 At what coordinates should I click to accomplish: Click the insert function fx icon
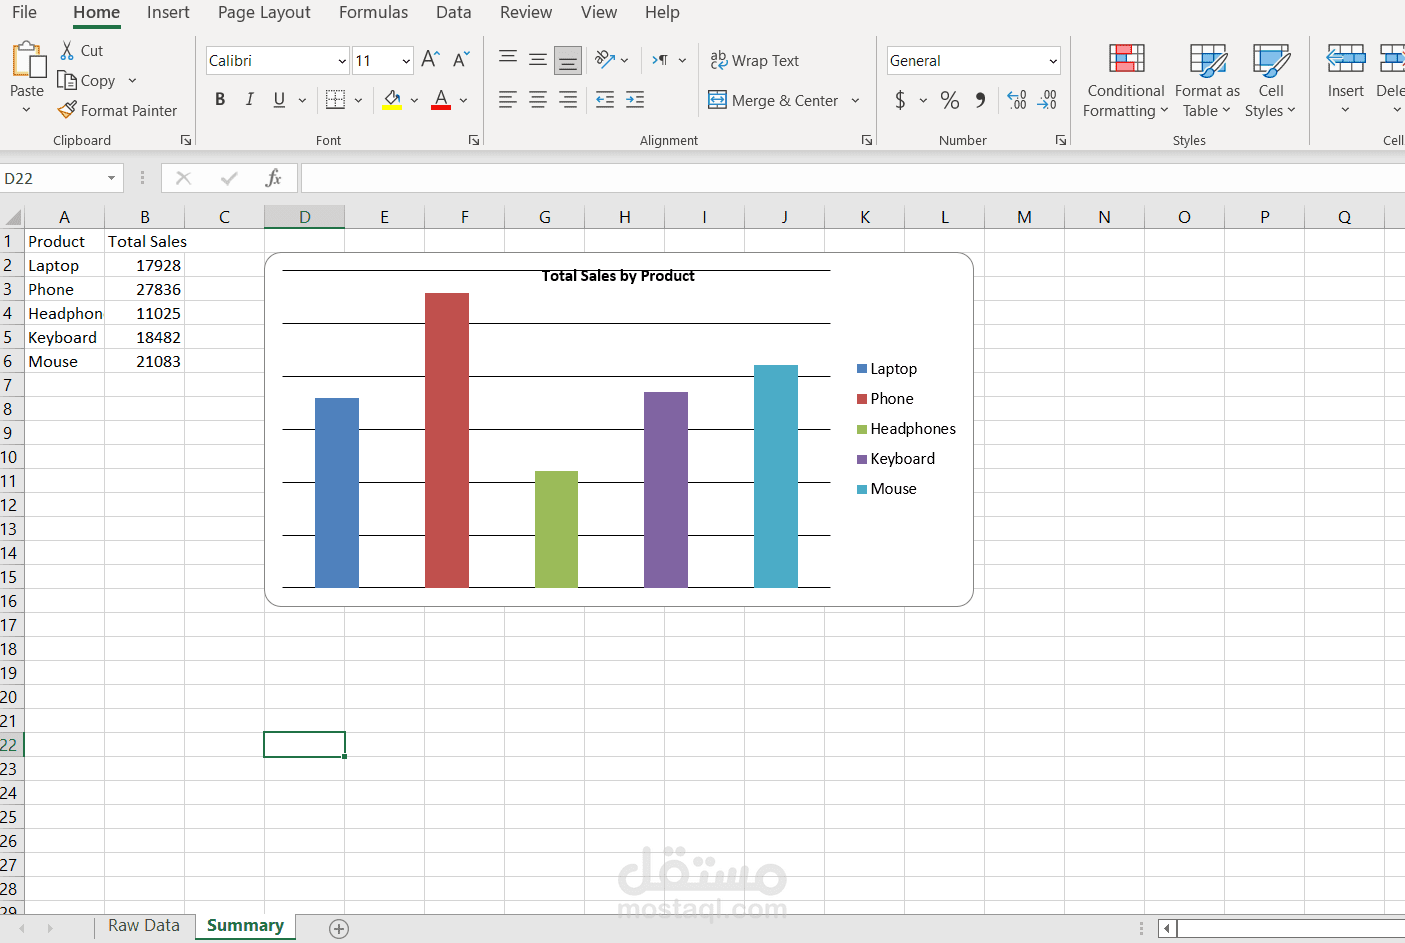point(273,178)
